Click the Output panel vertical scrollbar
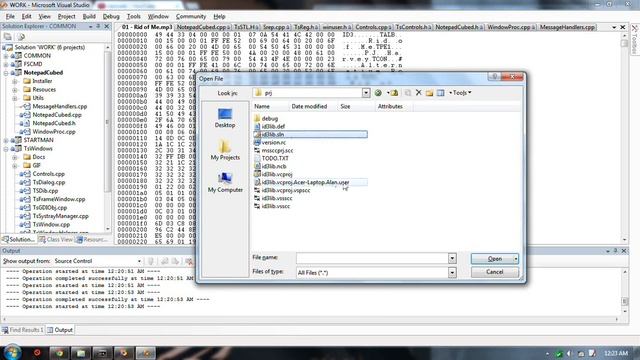 625,292
